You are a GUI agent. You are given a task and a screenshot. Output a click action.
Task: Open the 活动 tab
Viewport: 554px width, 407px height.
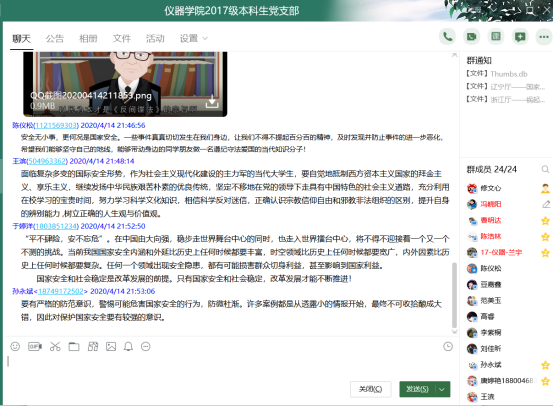pos(155,39)
